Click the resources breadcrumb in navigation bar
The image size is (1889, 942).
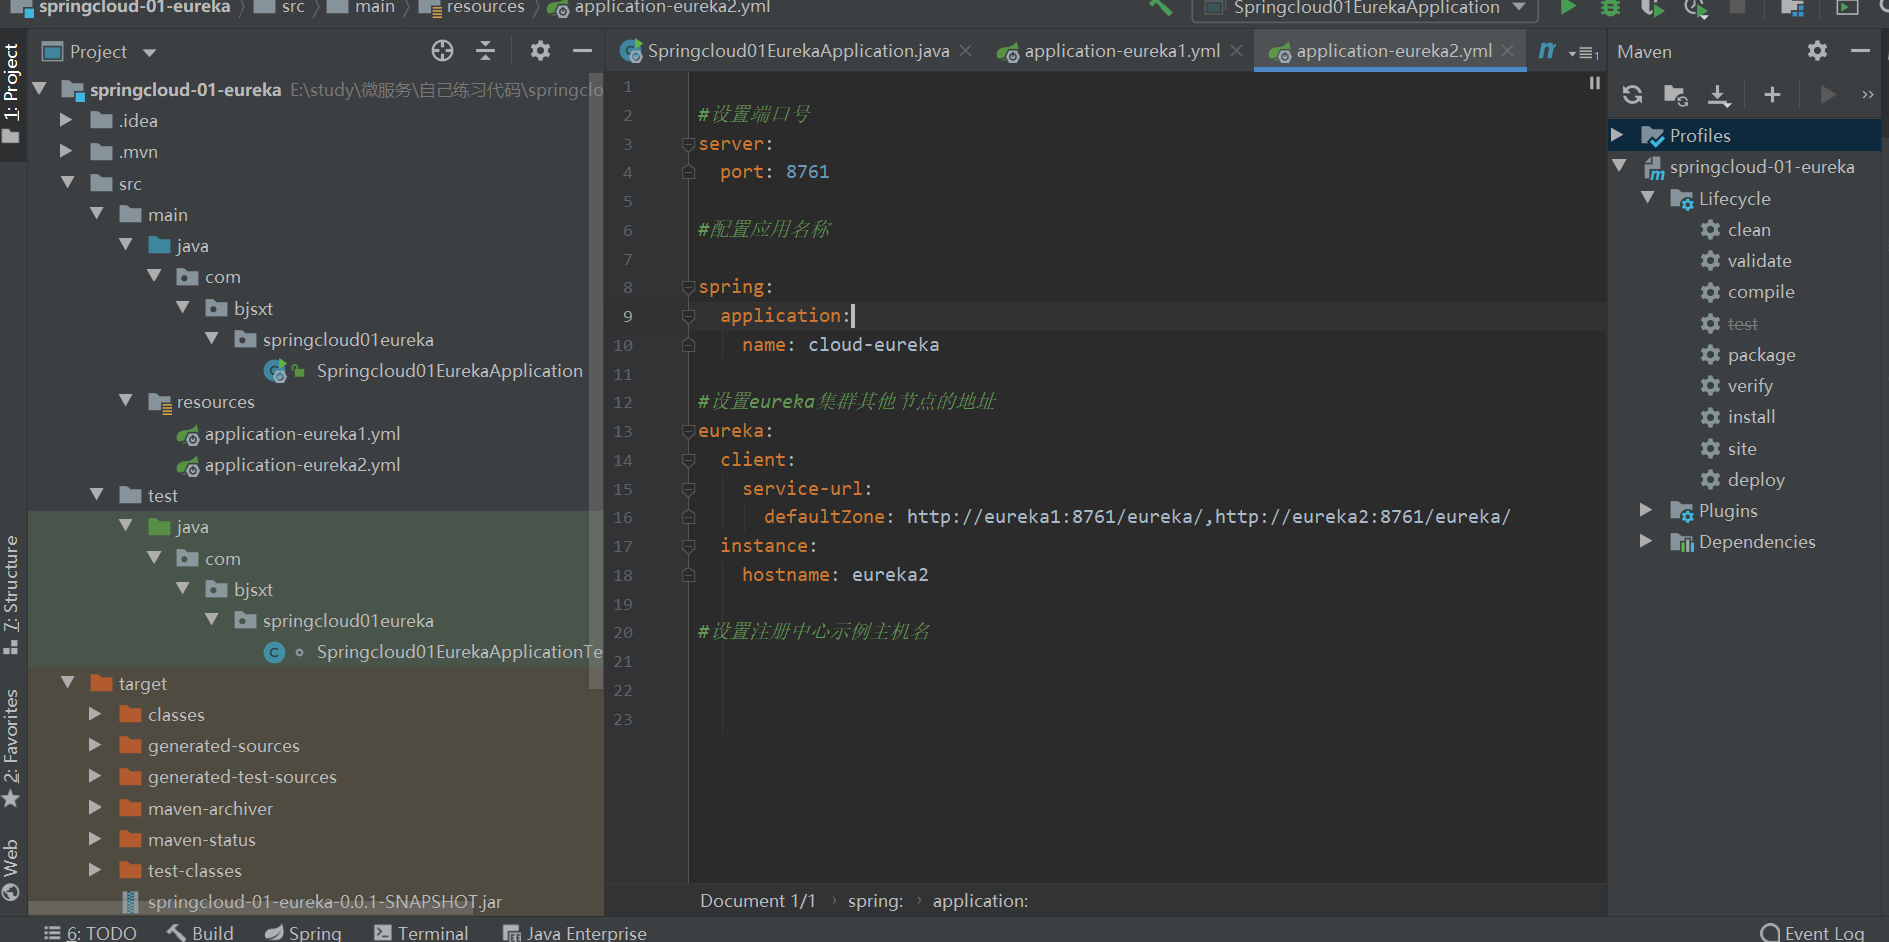pos(472,8)
